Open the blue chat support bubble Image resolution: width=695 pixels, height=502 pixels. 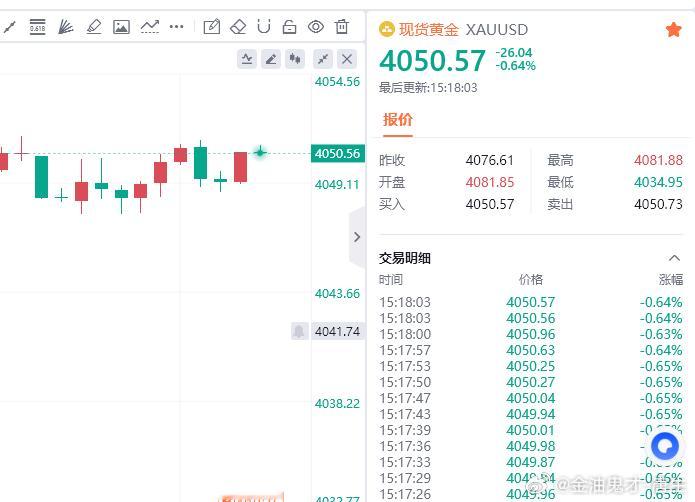[665, 446]
